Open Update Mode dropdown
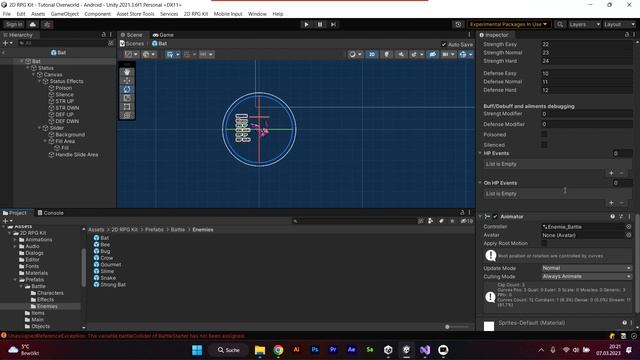This screenshot has width=640, height=360. (587, 268)
